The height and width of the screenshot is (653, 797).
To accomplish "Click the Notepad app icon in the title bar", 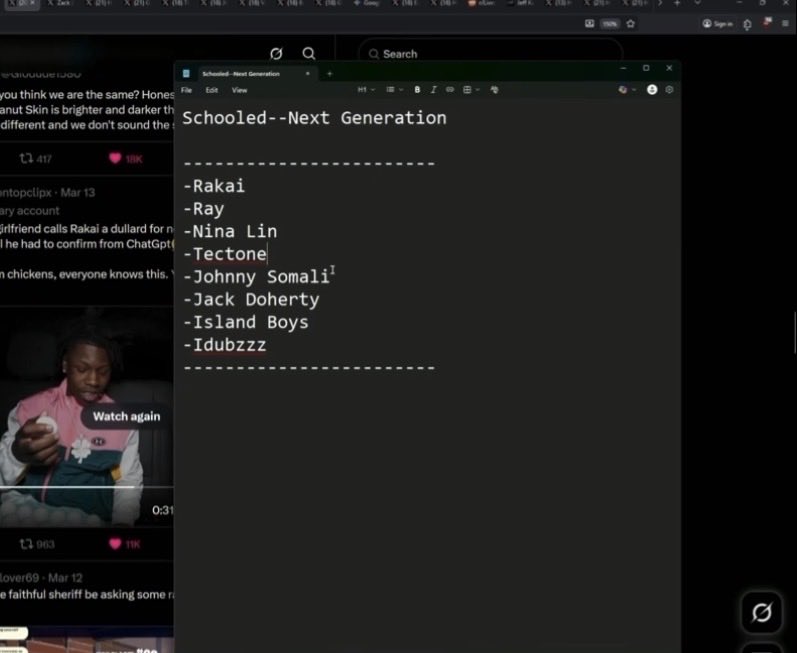I will [x=186, y=74].
